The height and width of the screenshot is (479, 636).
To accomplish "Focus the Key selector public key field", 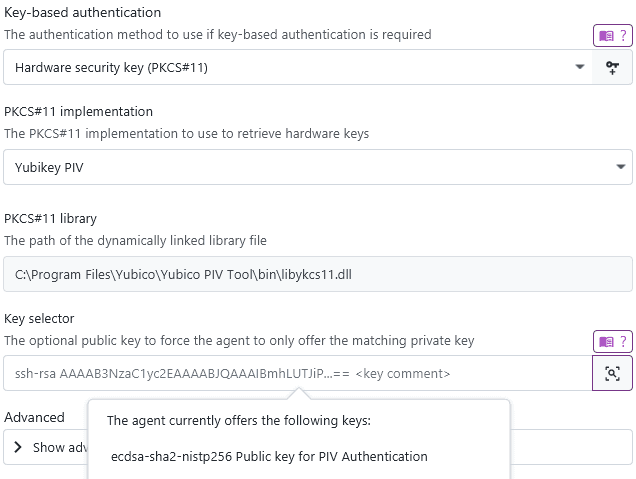I will click(298, 373).
